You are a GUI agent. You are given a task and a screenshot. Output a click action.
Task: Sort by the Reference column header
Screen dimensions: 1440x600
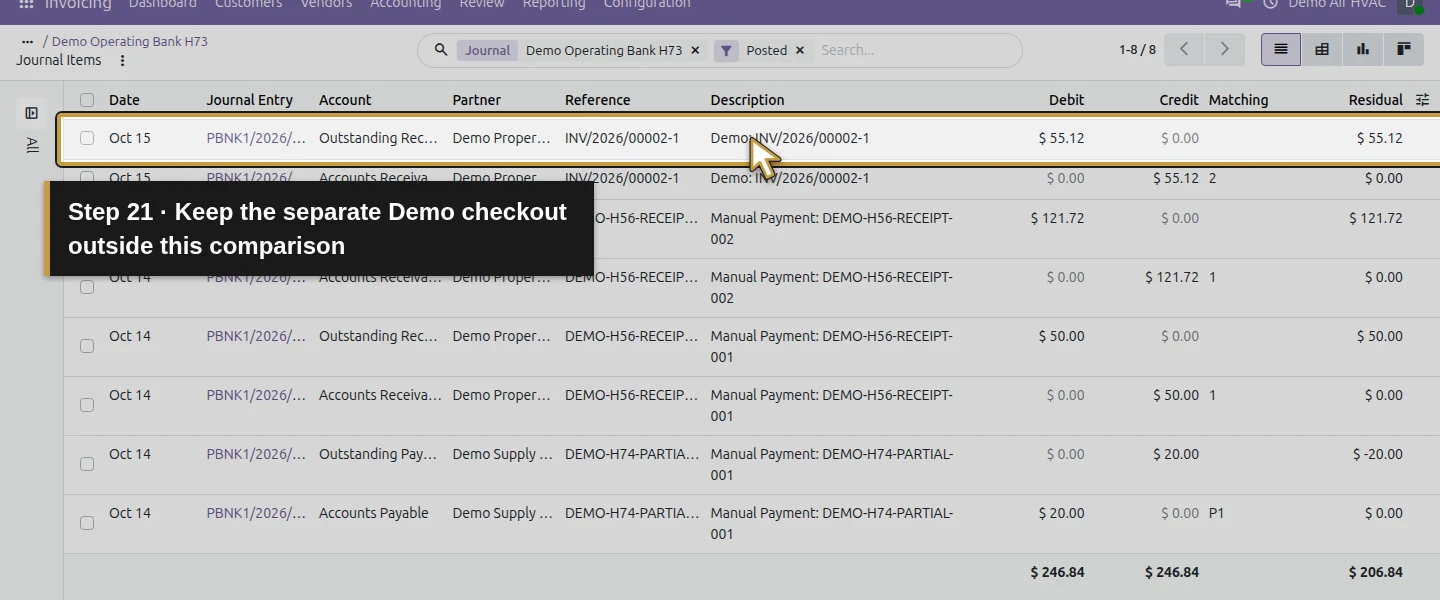tap(598, 100)
